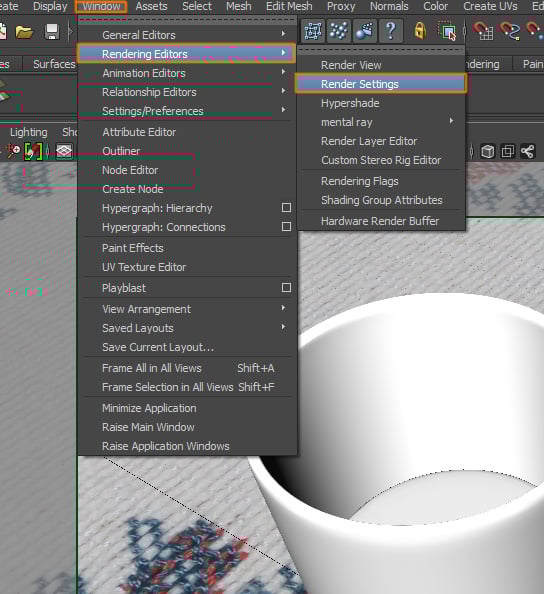The height and width of the screenshot is (594, 544).
Task: Enable select by component type icon
Action: 364,31
